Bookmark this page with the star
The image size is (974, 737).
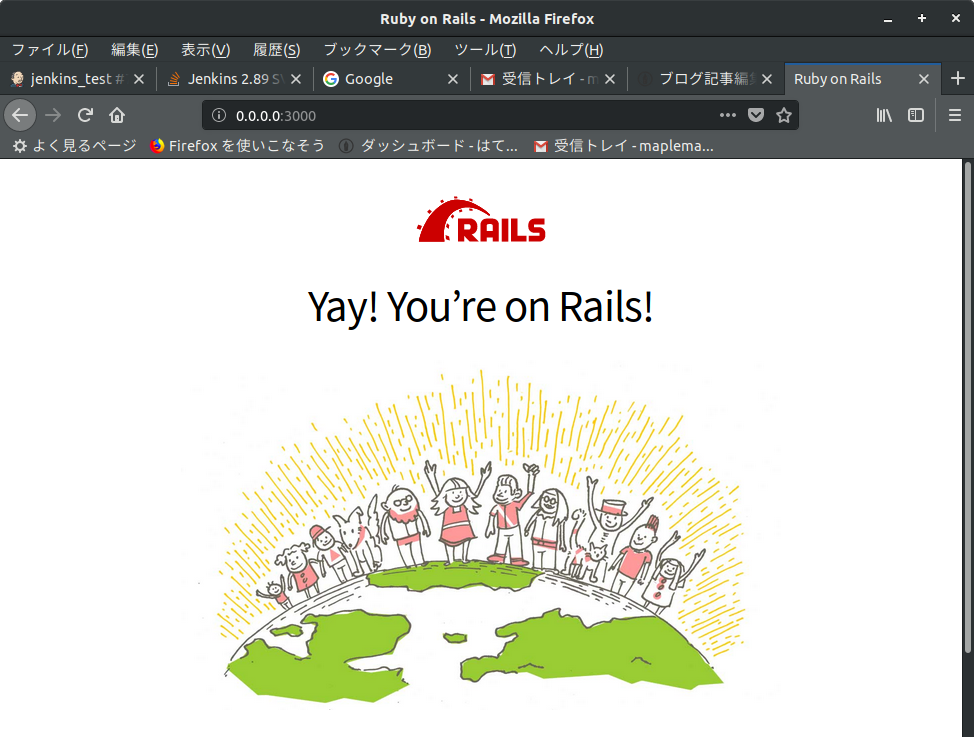(784, 115)
